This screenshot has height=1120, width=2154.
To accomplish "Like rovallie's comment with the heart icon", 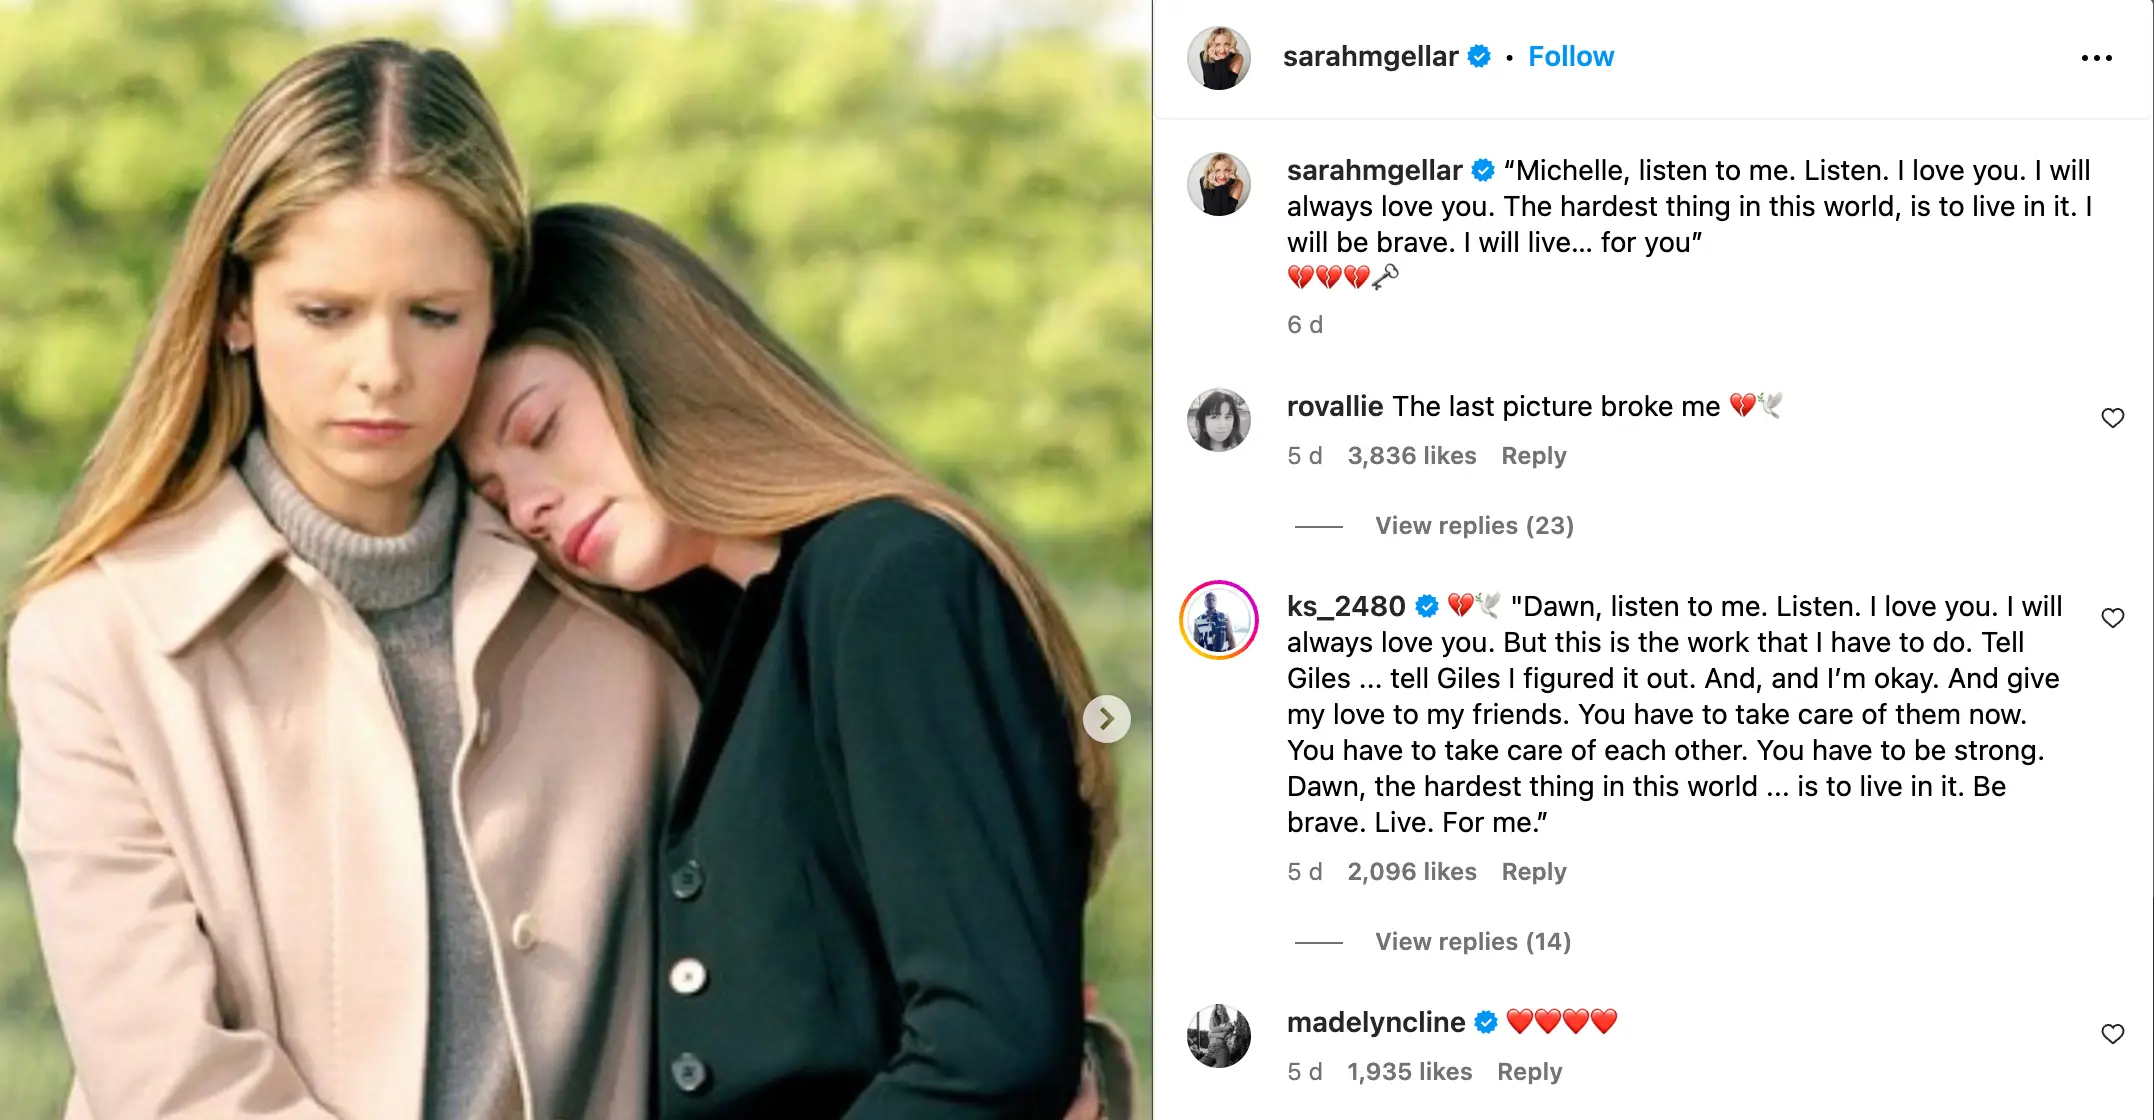I will click(x=2113, y=418).
